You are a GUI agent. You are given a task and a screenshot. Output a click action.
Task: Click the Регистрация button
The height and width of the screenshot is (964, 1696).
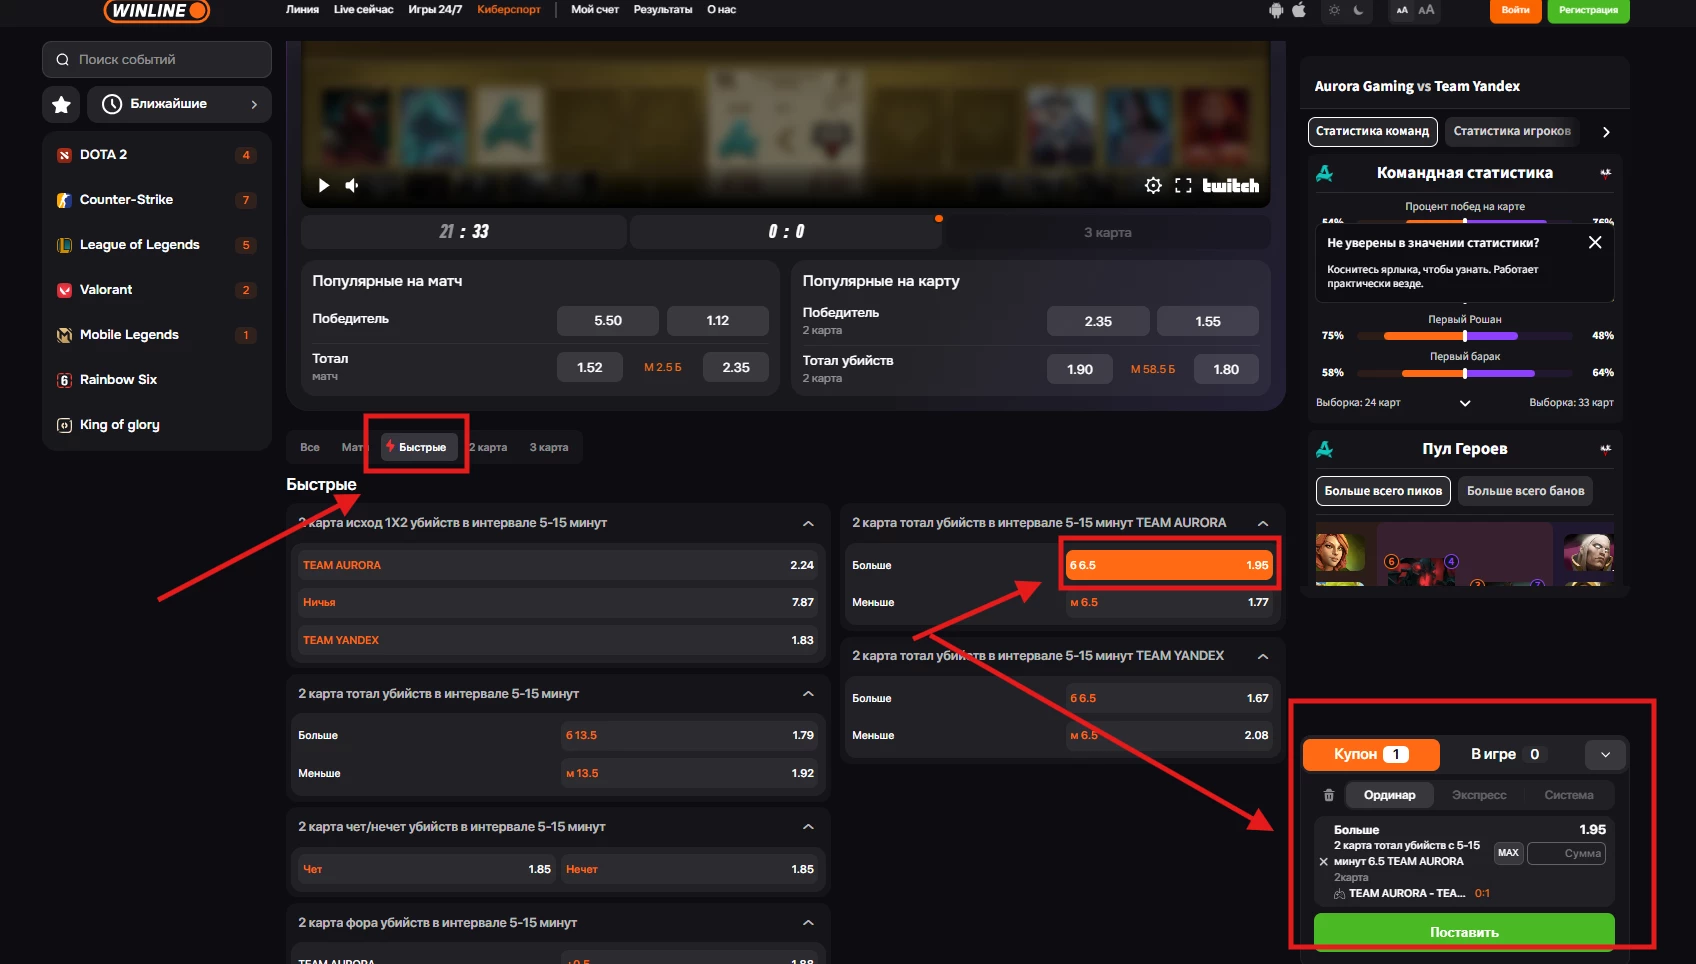coord(1588,10)
